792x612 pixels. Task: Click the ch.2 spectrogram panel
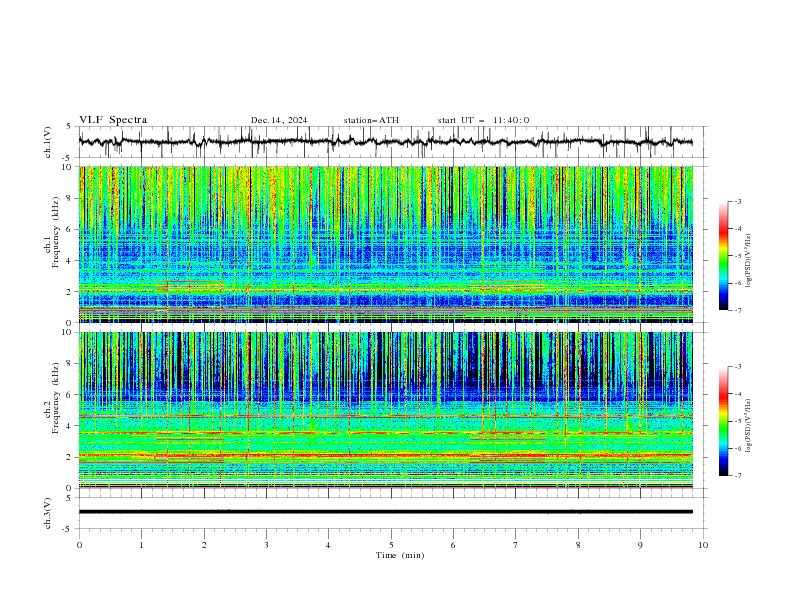coord(385,410)
